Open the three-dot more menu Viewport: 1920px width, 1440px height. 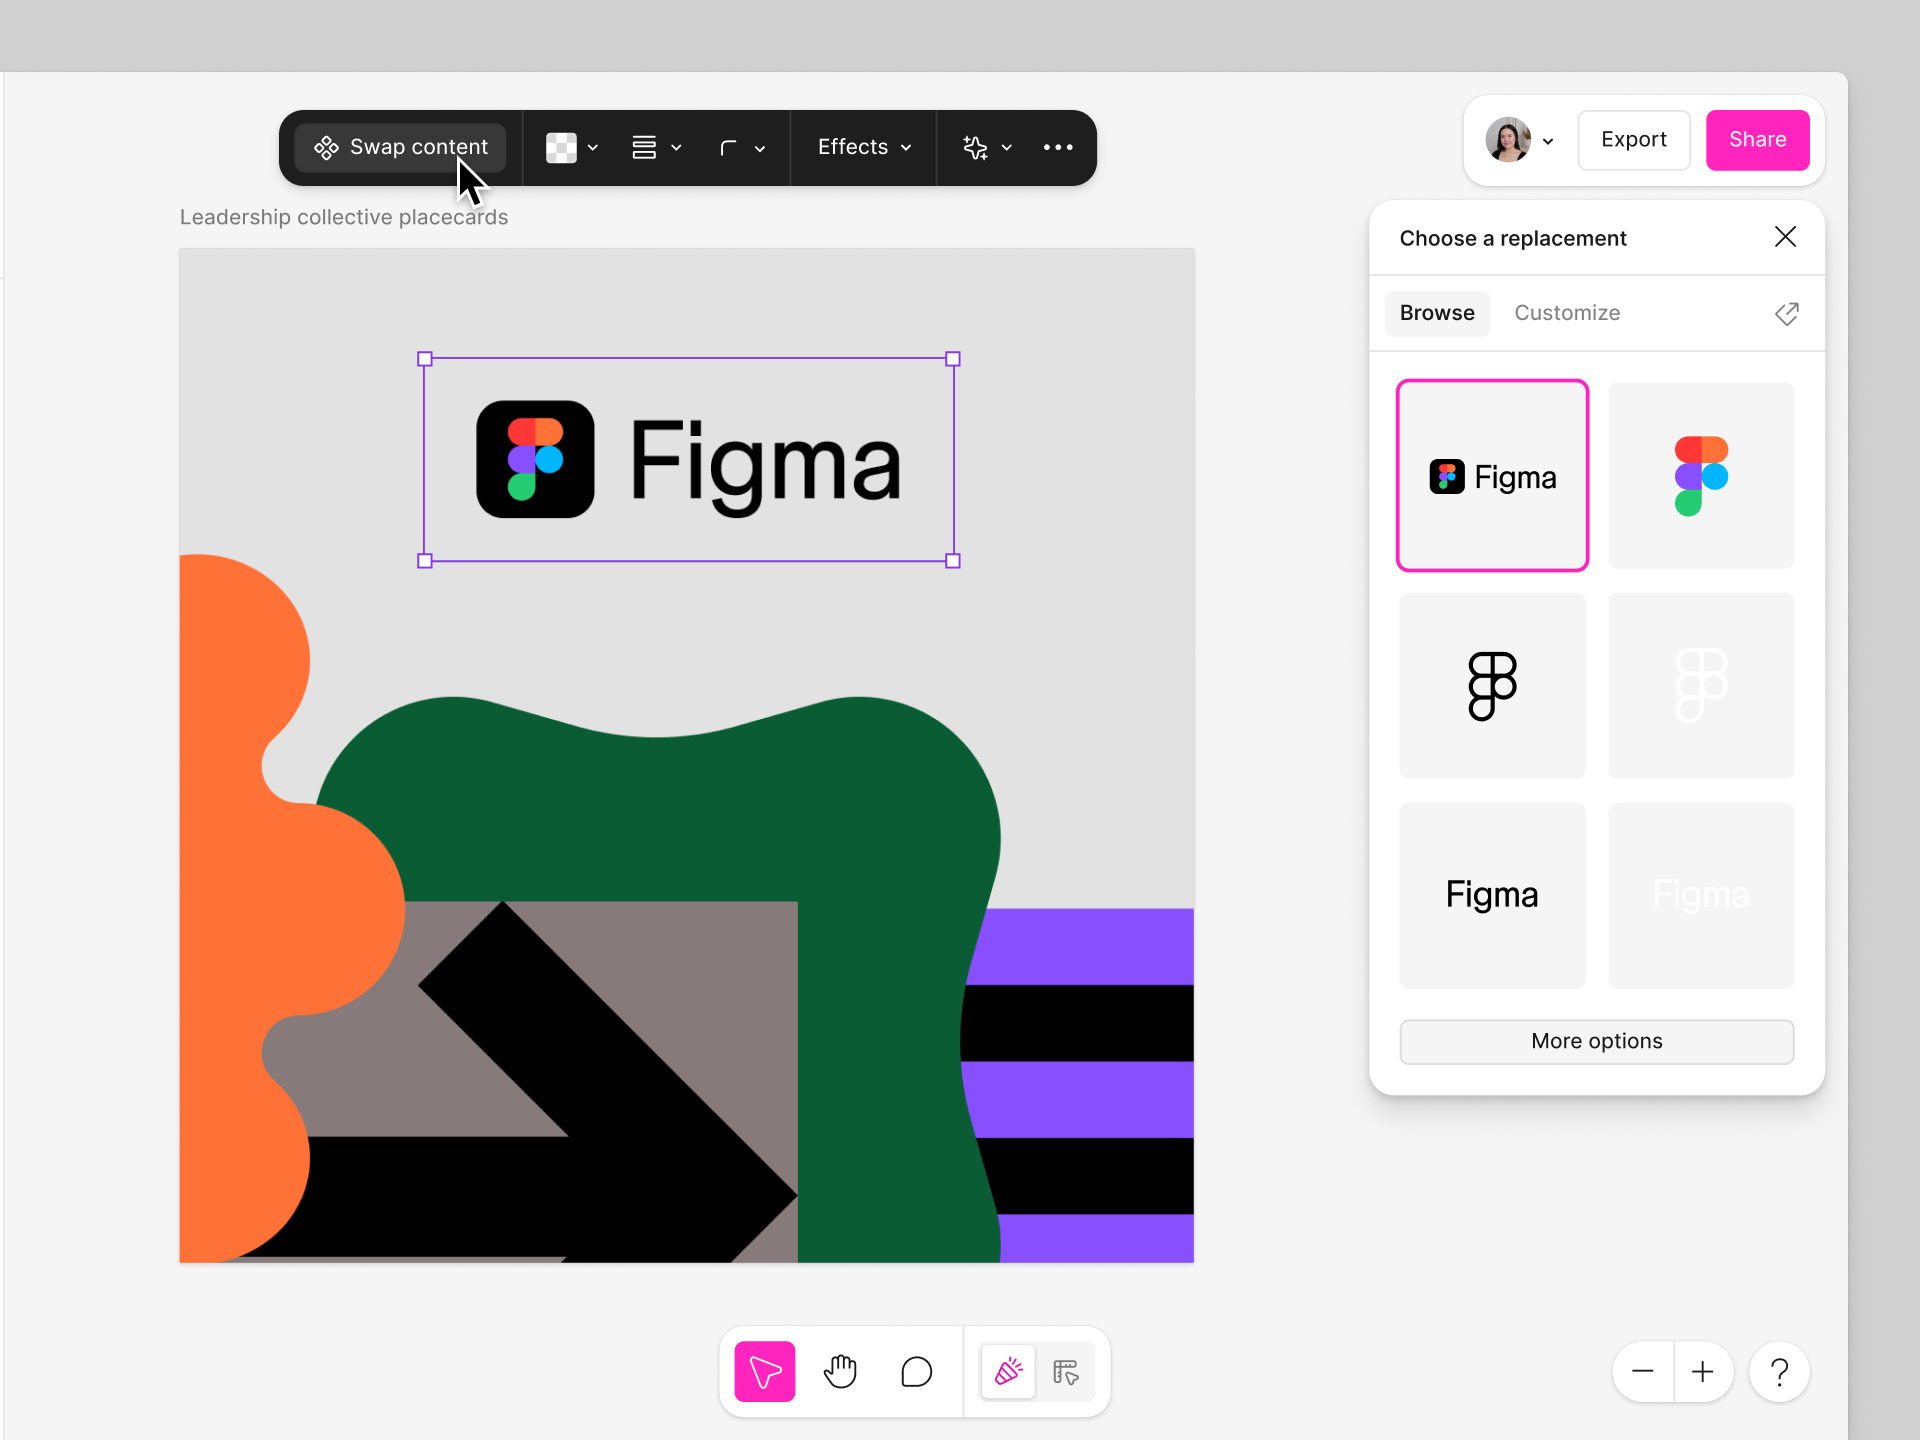click(1058, 147)
